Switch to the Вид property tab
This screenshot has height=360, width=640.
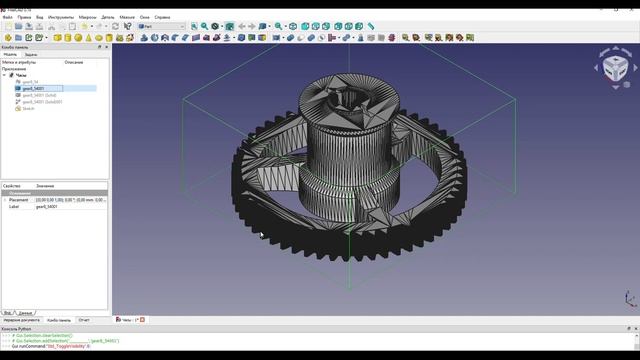tap(7, 313)
